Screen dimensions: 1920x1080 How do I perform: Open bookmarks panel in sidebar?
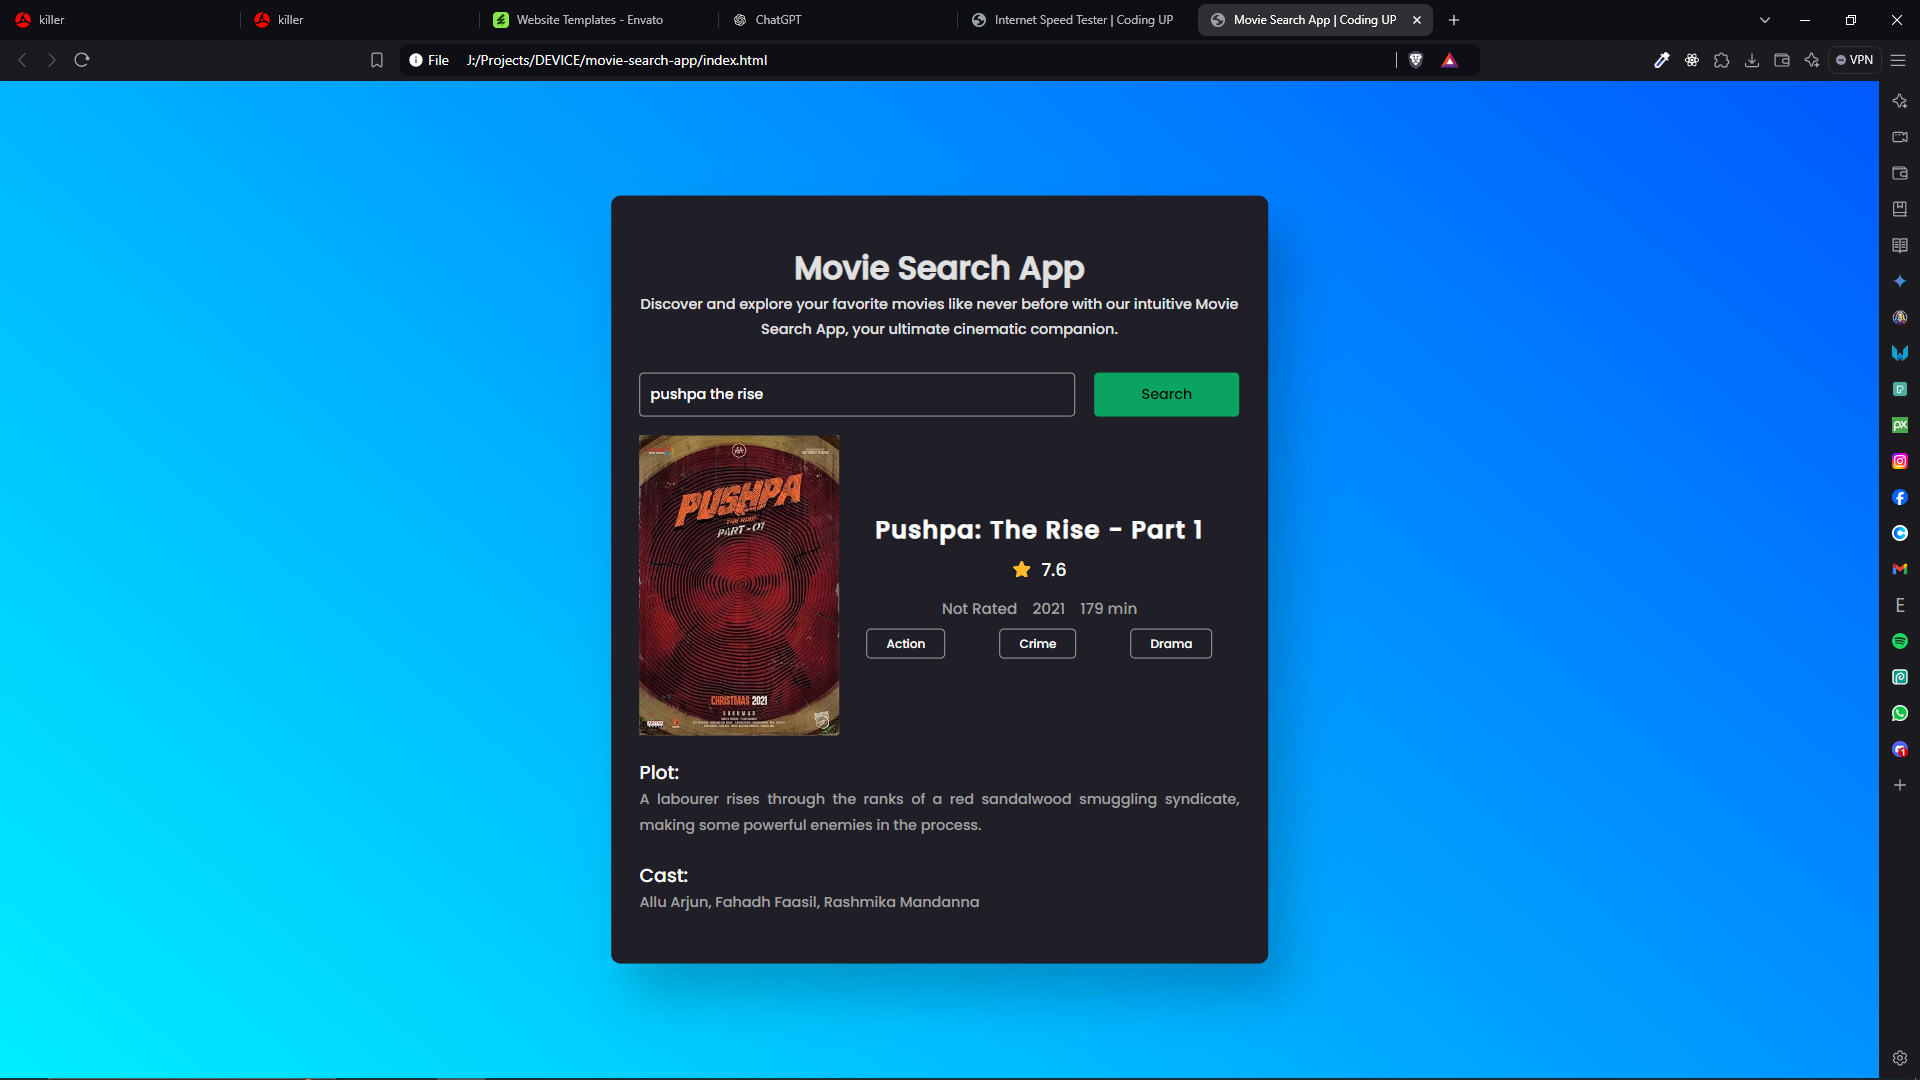pos(1900,209)
